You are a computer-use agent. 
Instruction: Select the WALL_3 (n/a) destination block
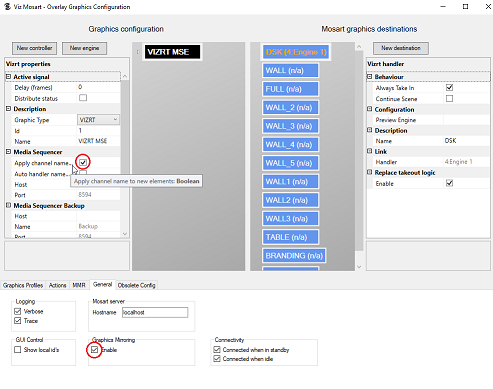coord(290,126)
